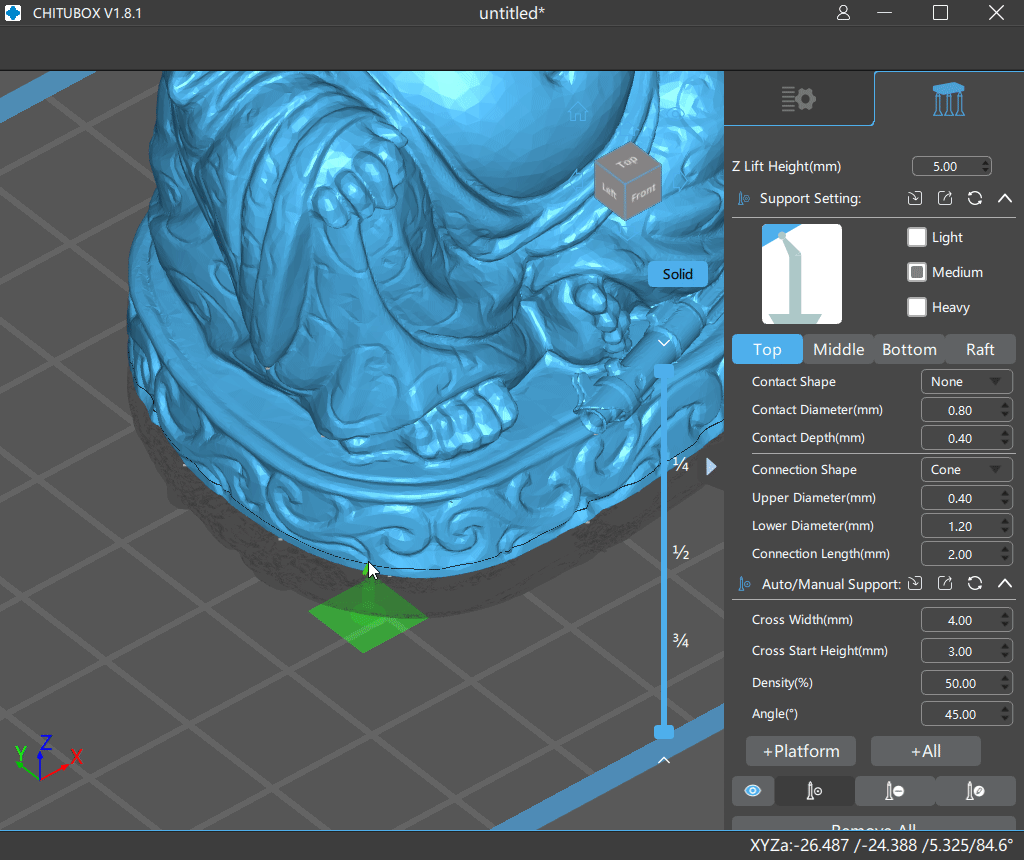Select the add support tool icon
Image resolution: width=1024 pixels, height=860 pixels.
[x=814, y=791]
